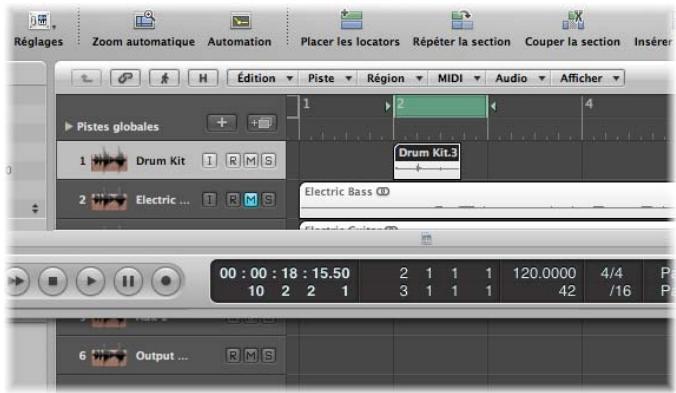Open the Afficher menu
This screenshot has width=676, height=393.
[x=588, y=78]
